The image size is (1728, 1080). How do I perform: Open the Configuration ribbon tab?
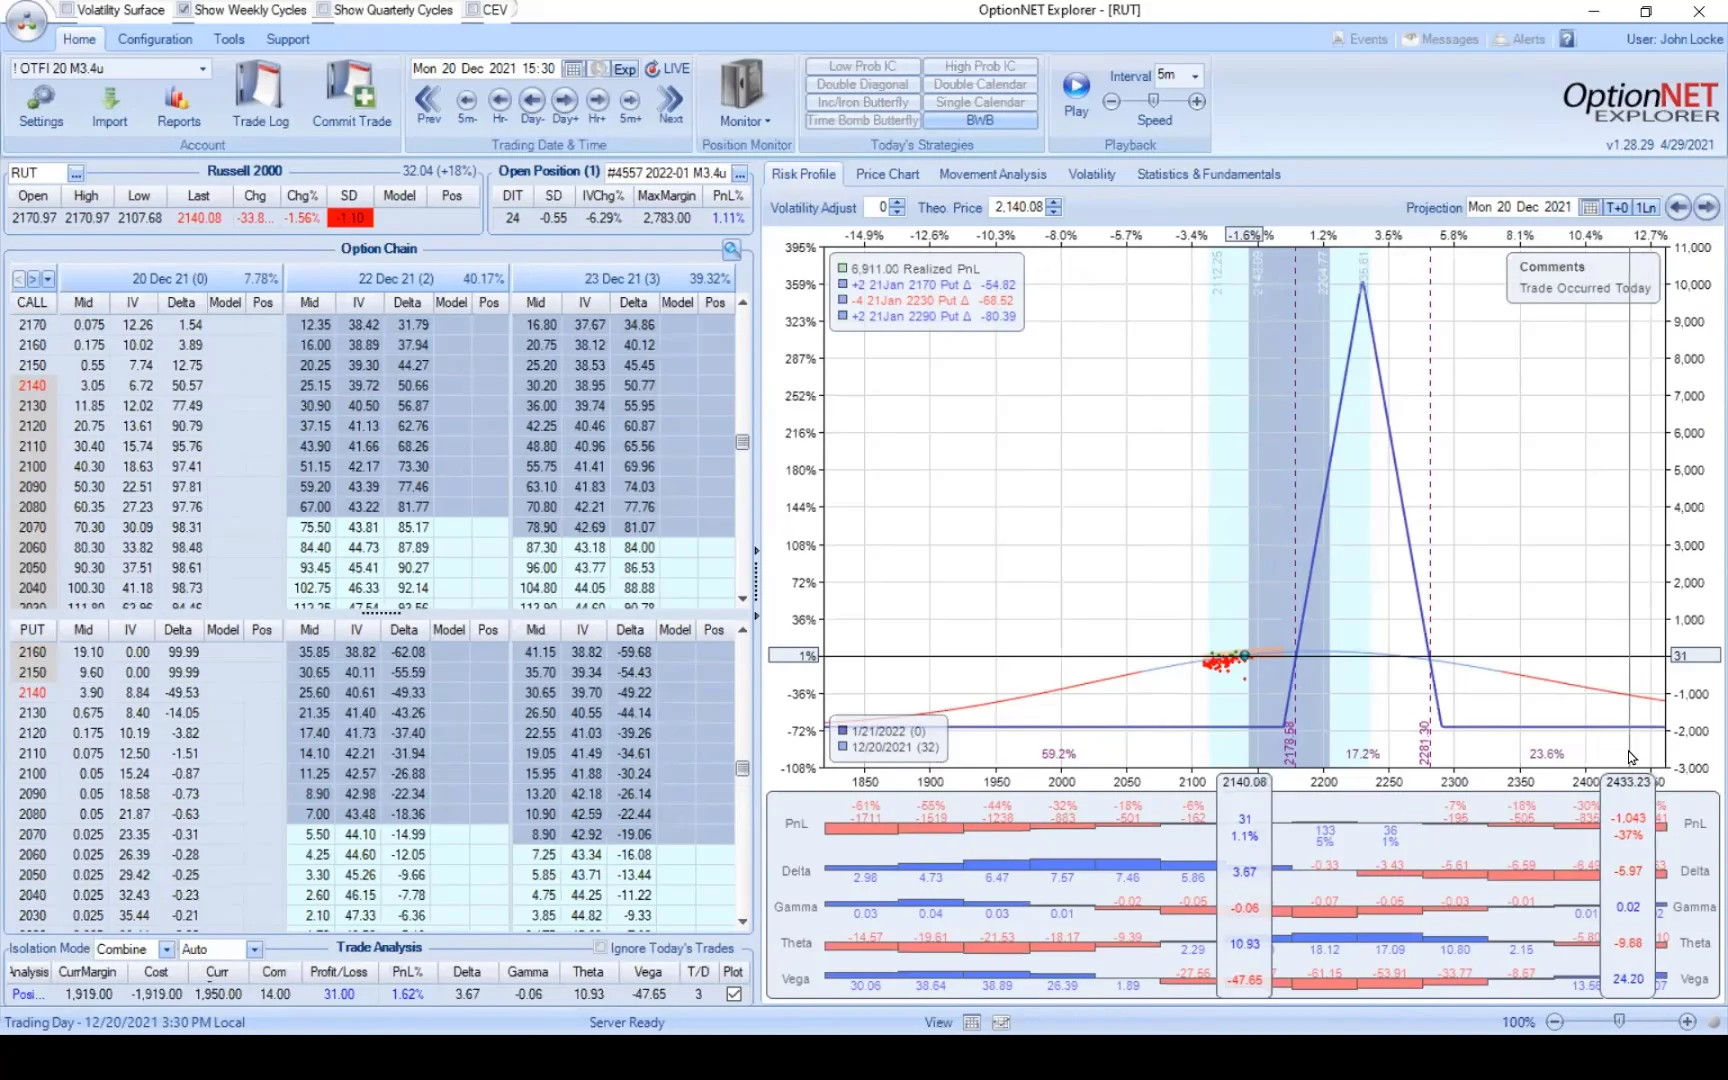pyautogui.click(x=155, y=39)
